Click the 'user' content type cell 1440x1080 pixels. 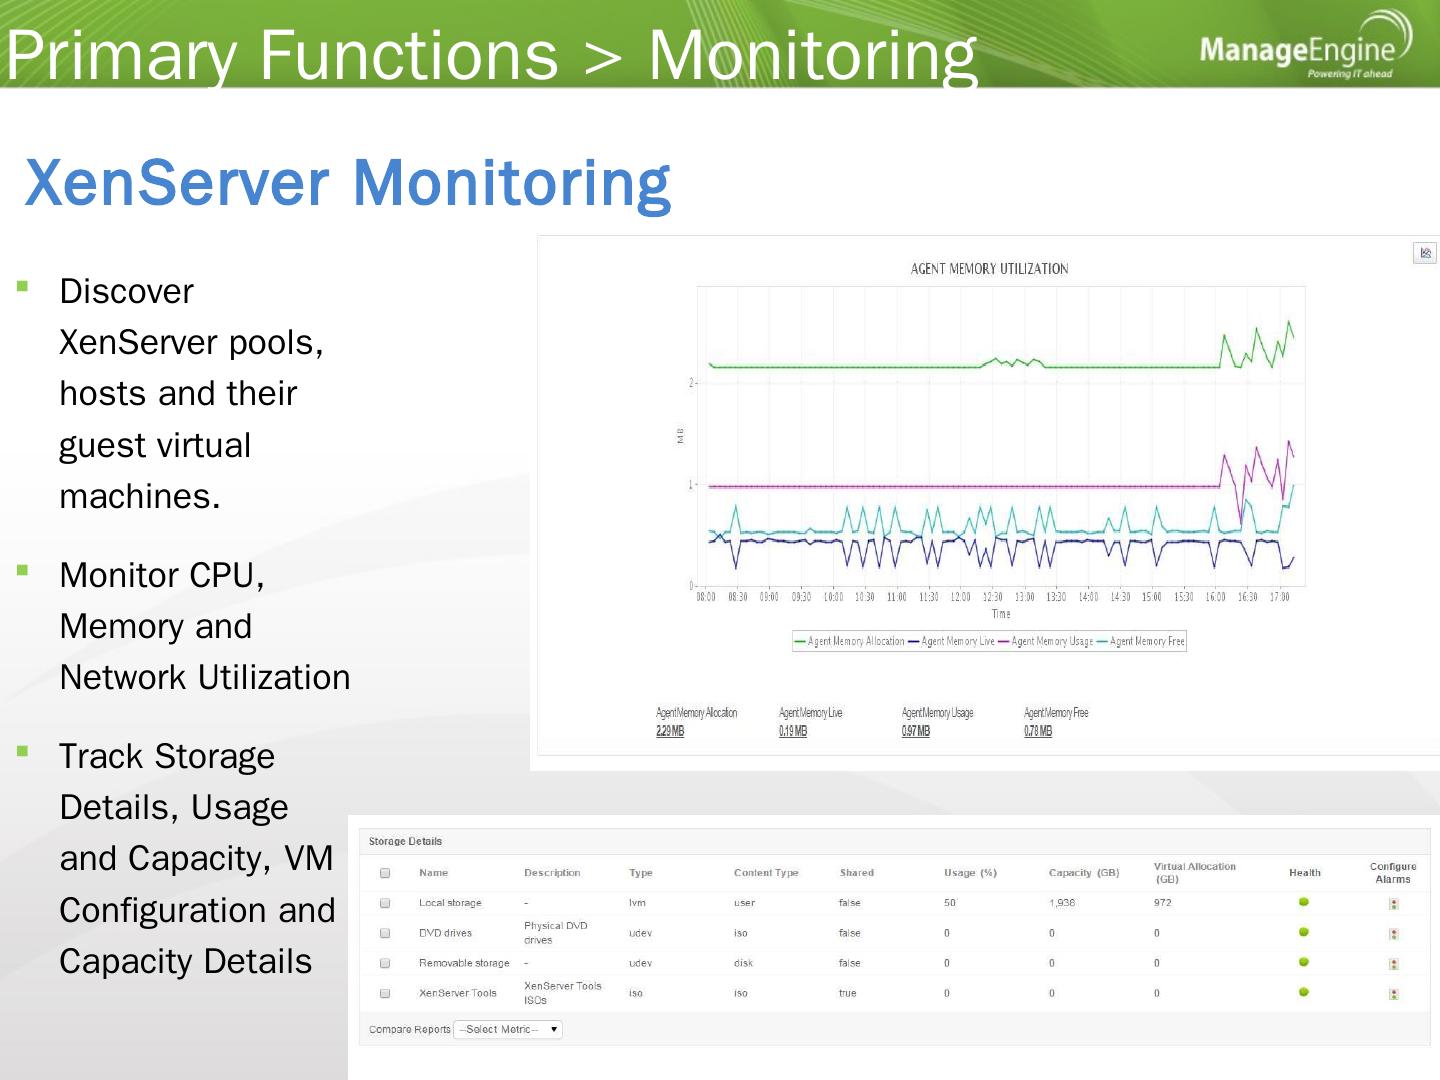point(744,903)
